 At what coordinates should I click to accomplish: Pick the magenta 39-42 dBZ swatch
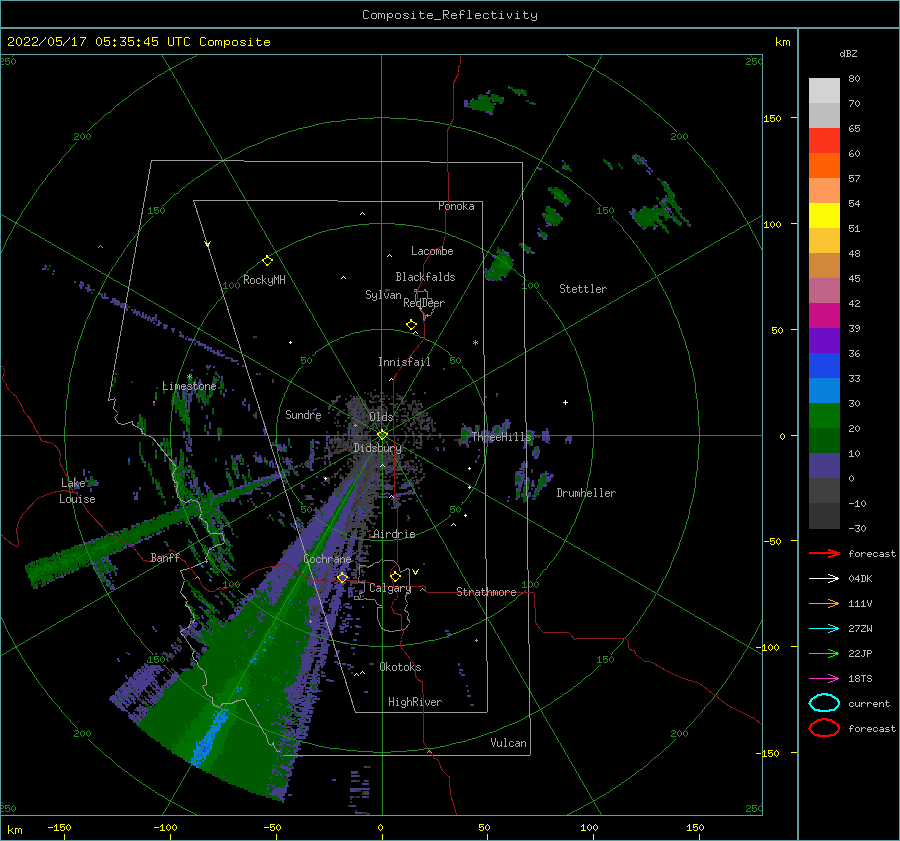click(x=824, y=315)
